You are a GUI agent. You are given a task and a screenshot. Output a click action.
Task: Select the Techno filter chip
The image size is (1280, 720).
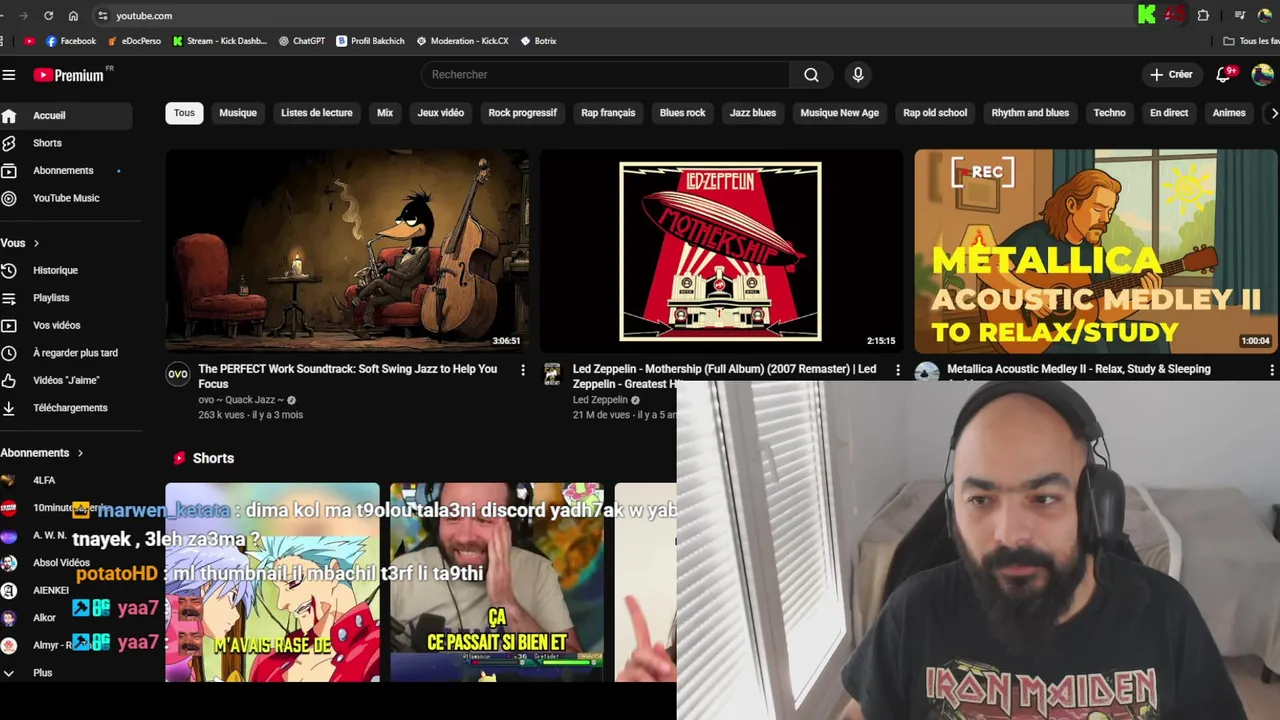(1109, 113)
